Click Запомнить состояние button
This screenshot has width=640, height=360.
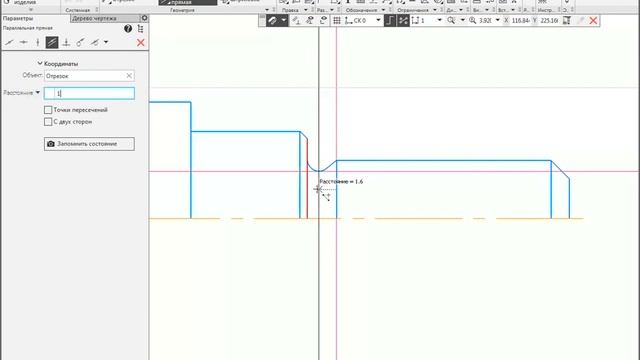(x=89, y=144)
